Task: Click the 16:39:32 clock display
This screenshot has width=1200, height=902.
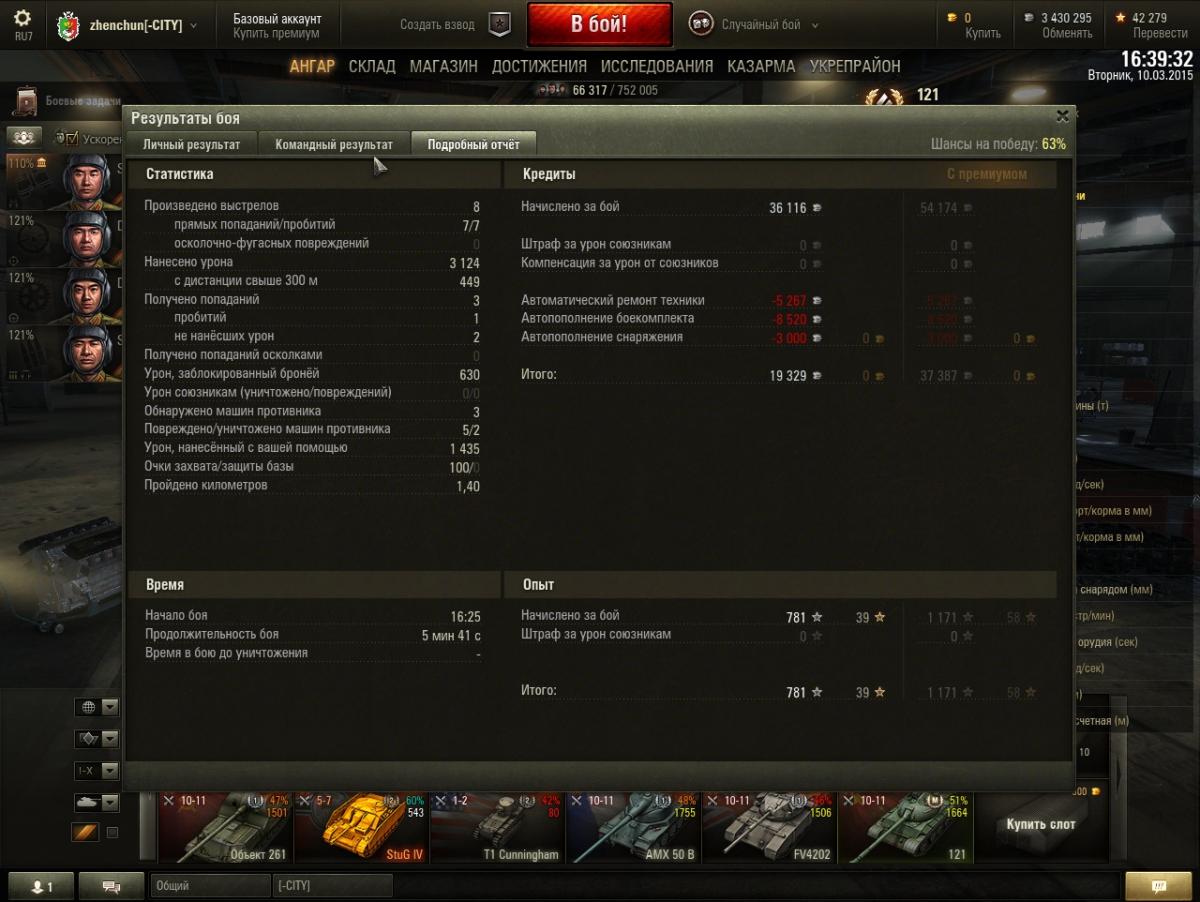Action: click(1156, 59)
